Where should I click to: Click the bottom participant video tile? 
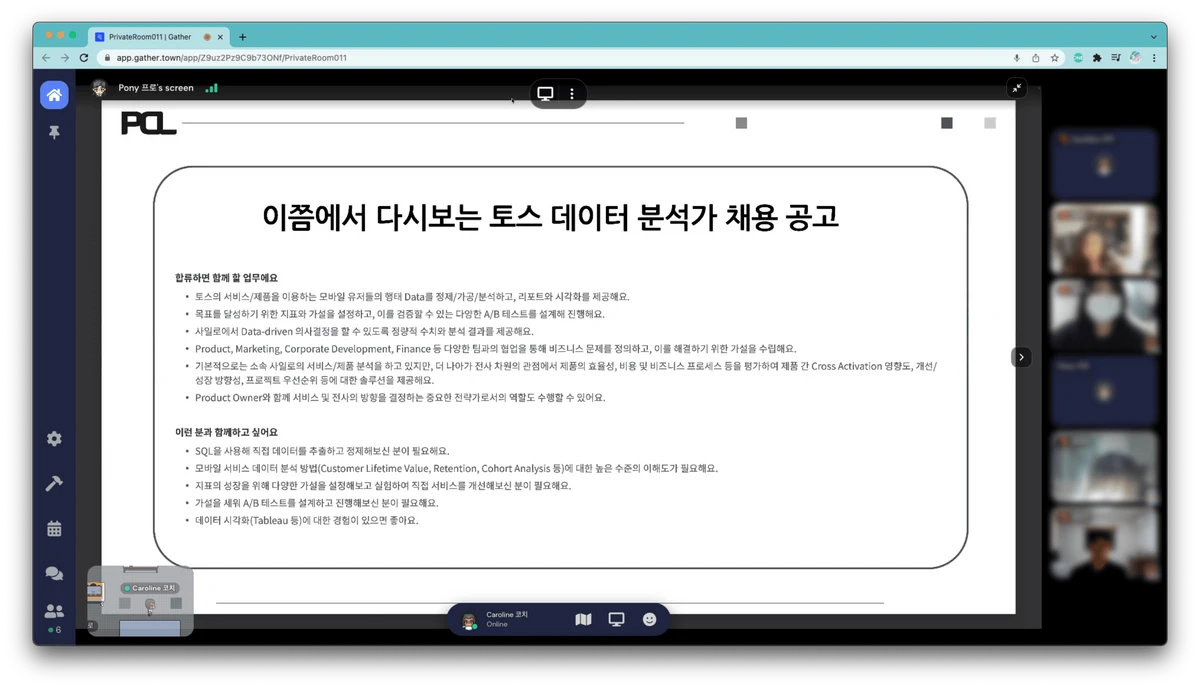tap(1104, 543)
